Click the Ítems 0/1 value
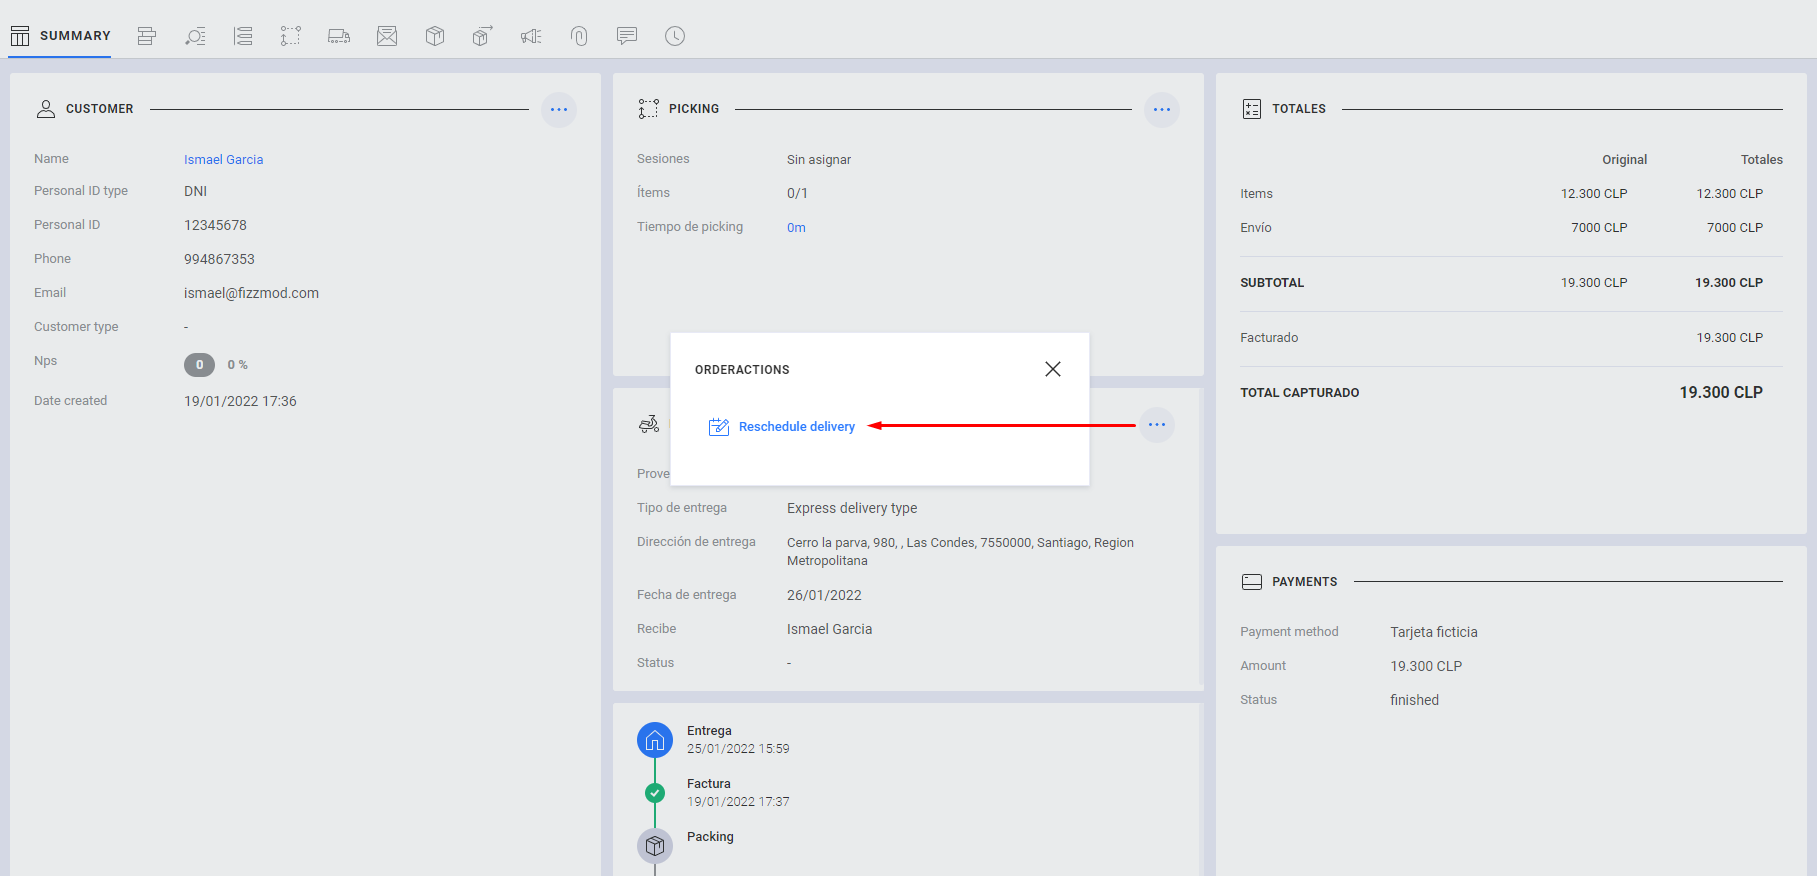The height and width of the screenshot is (876, 1817). (797, 193)
